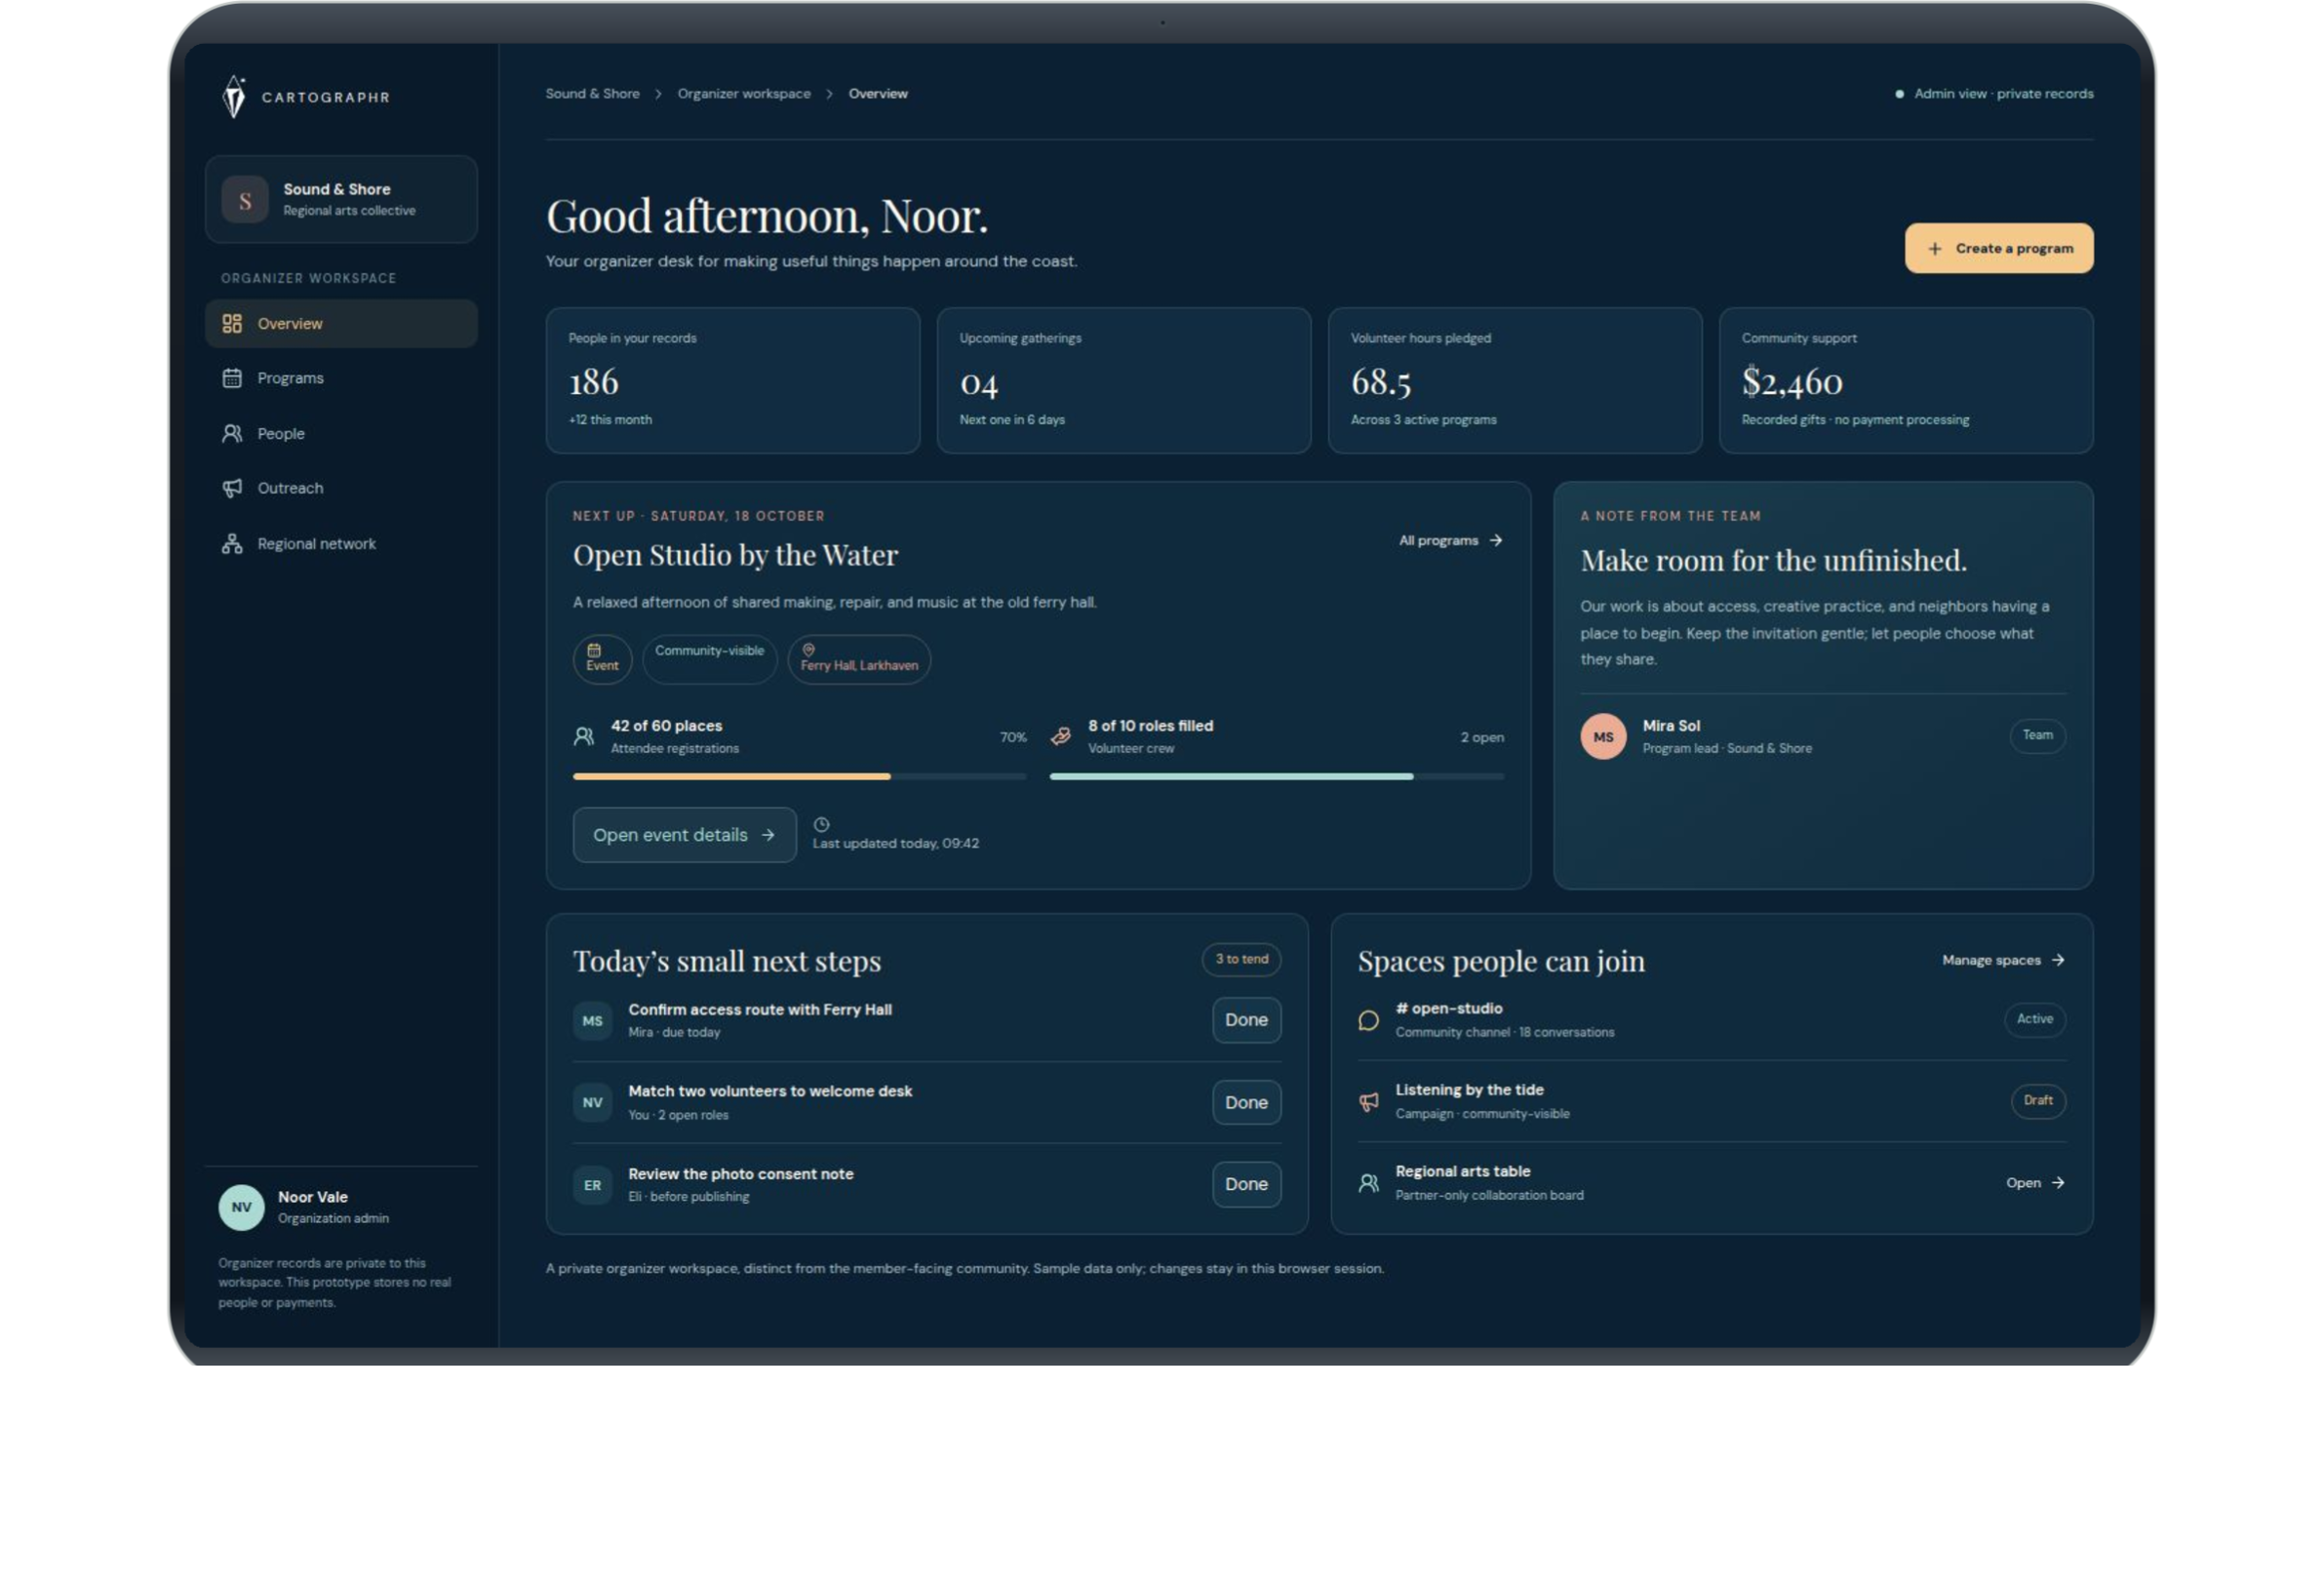Open the People section

point(341,433)
